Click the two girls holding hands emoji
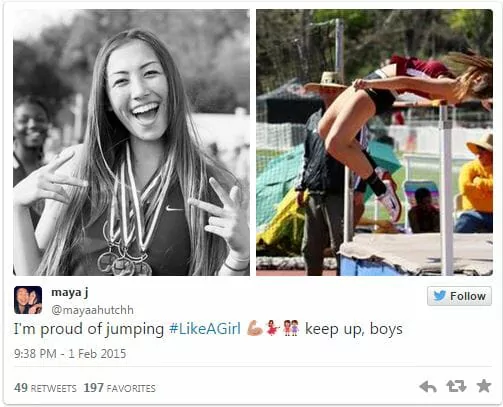503x407 pixels. click(291, 328)
